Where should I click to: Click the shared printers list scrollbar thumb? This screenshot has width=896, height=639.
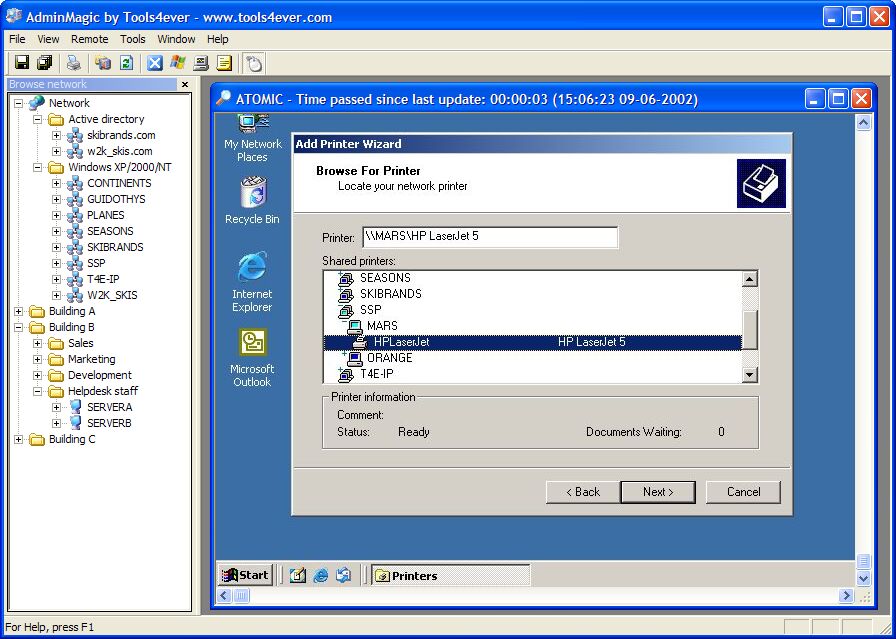point(750,330)
